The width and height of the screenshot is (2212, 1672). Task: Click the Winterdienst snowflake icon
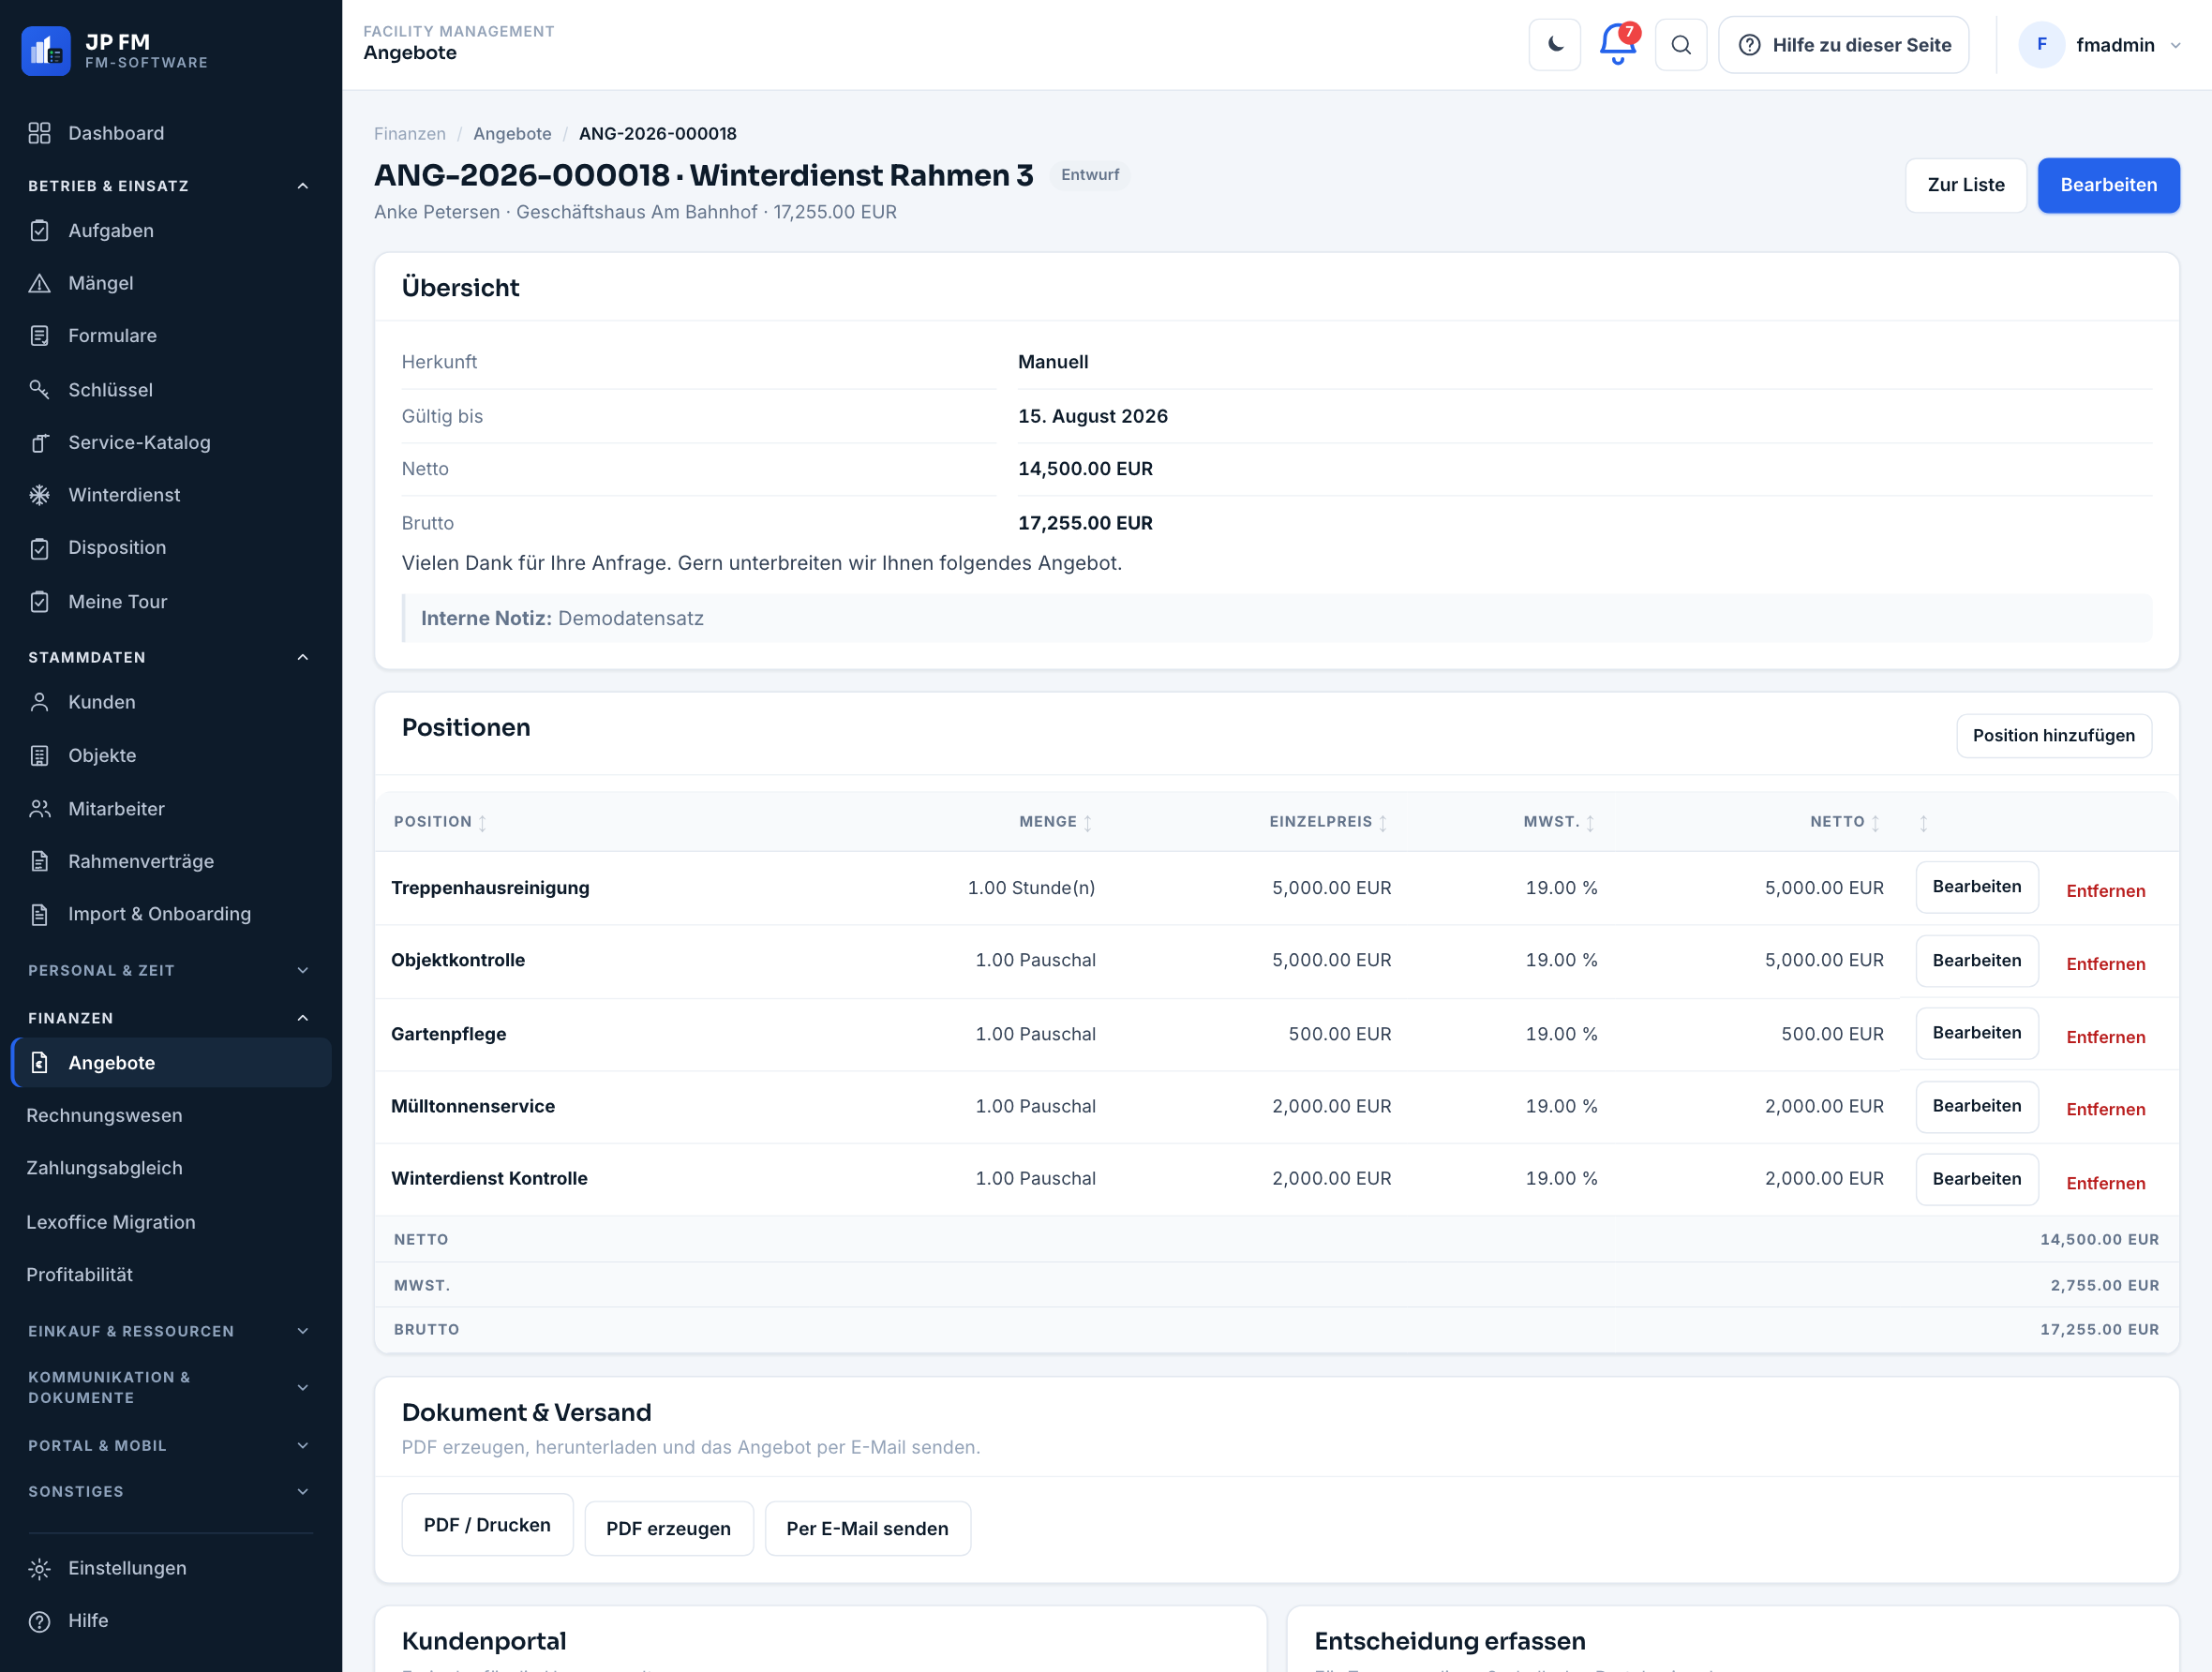click(39, 495)
